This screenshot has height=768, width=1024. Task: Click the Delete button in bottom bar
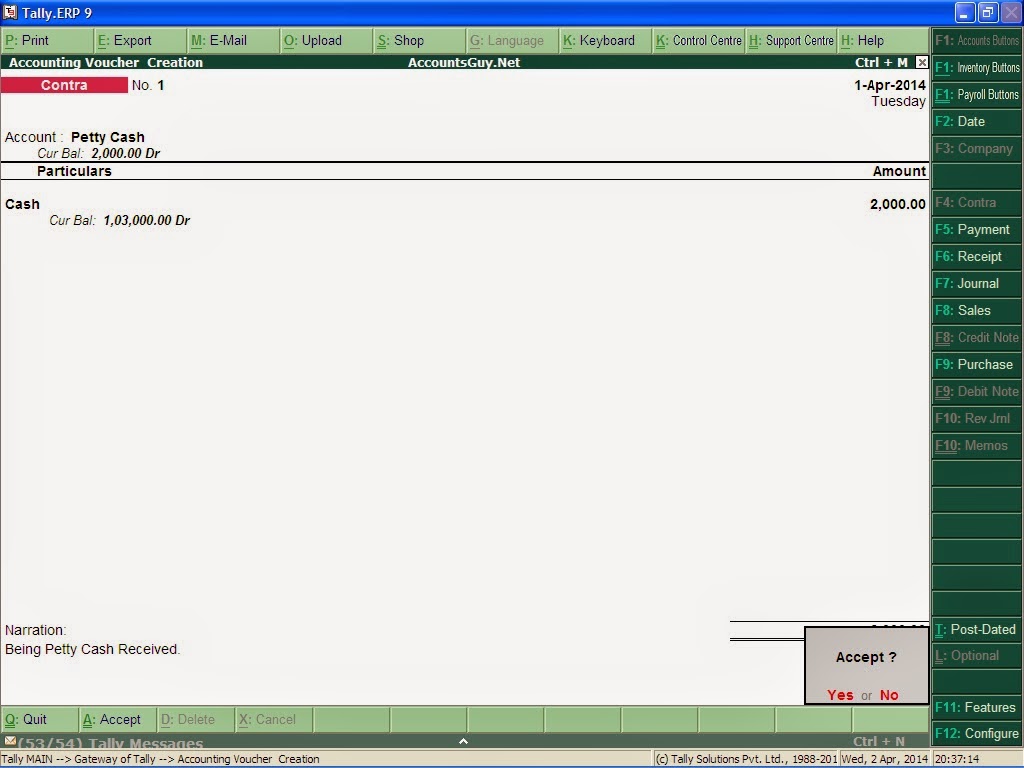195,720
